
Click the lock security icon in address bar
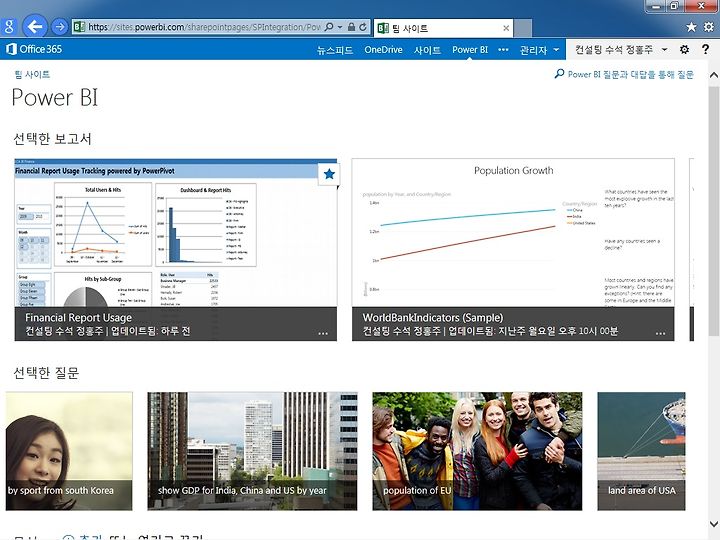click(351, 27)
